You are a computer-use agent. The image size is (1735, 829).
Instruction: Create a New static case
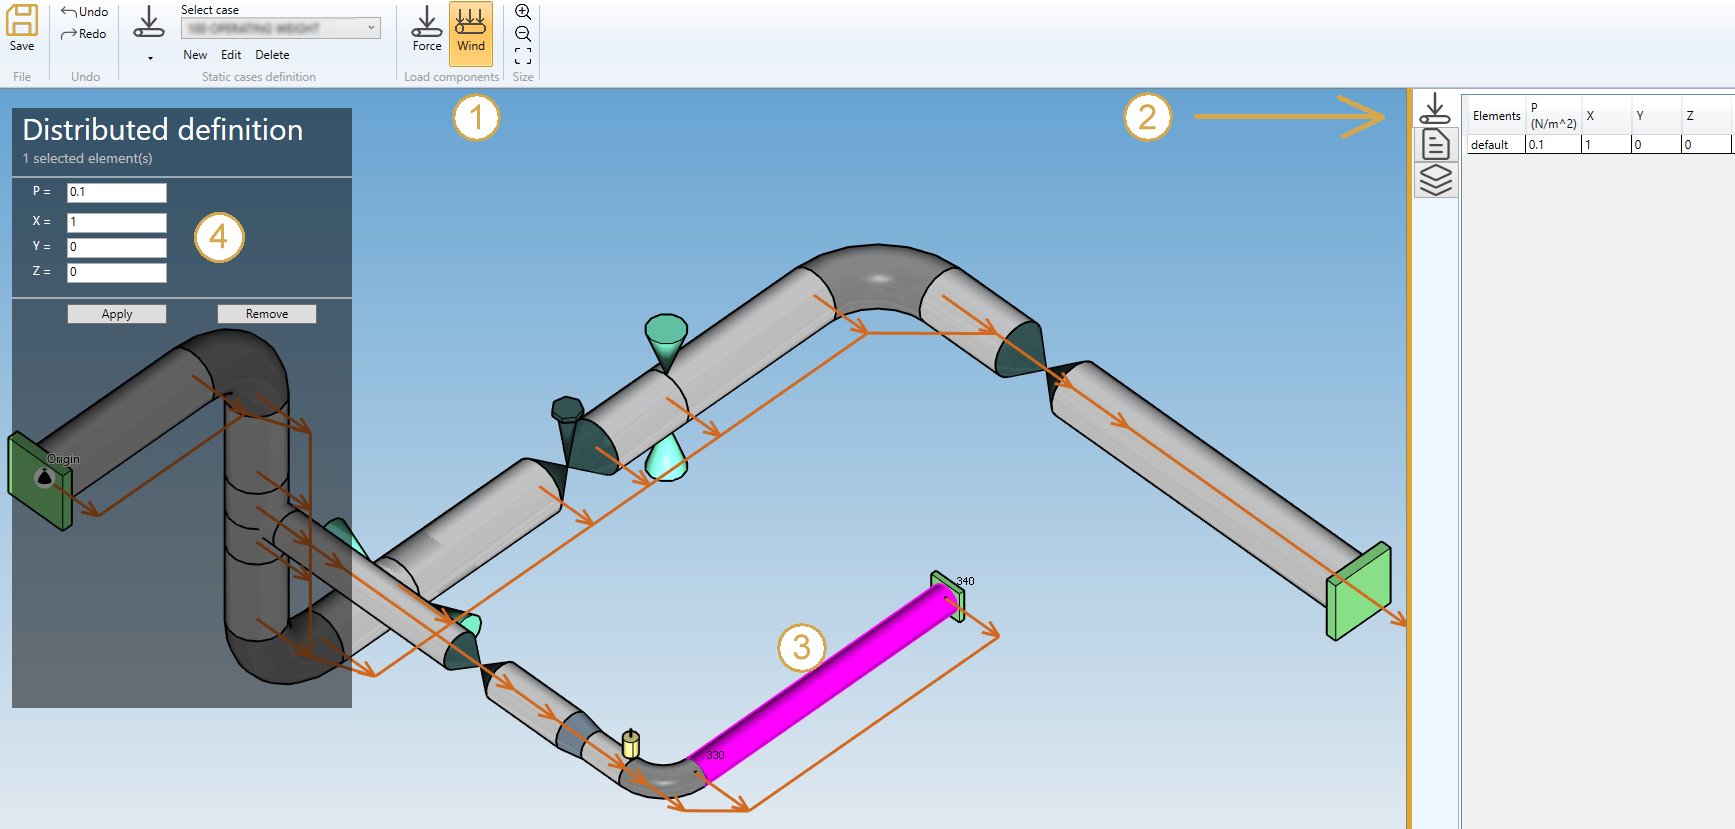[x=195, y=55]
